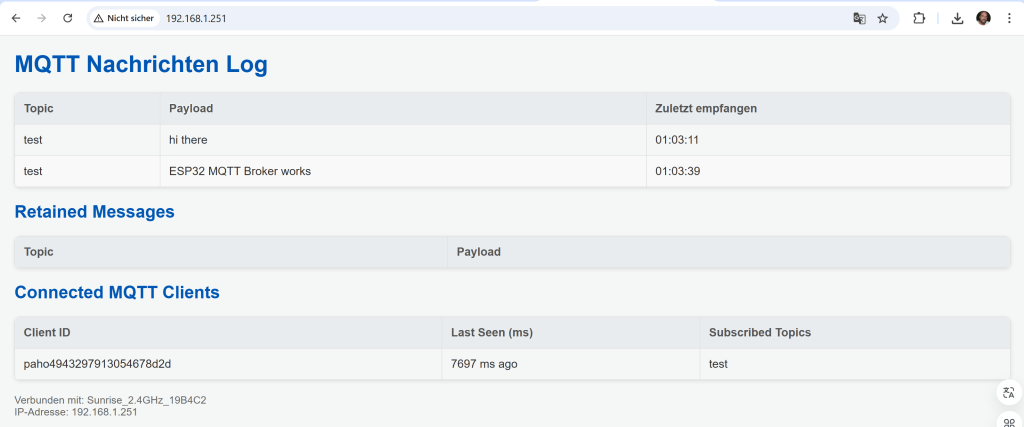1024x427 pixels.
Task: Click the address bar showing 192.168.1.251
Action: (400, 18)
